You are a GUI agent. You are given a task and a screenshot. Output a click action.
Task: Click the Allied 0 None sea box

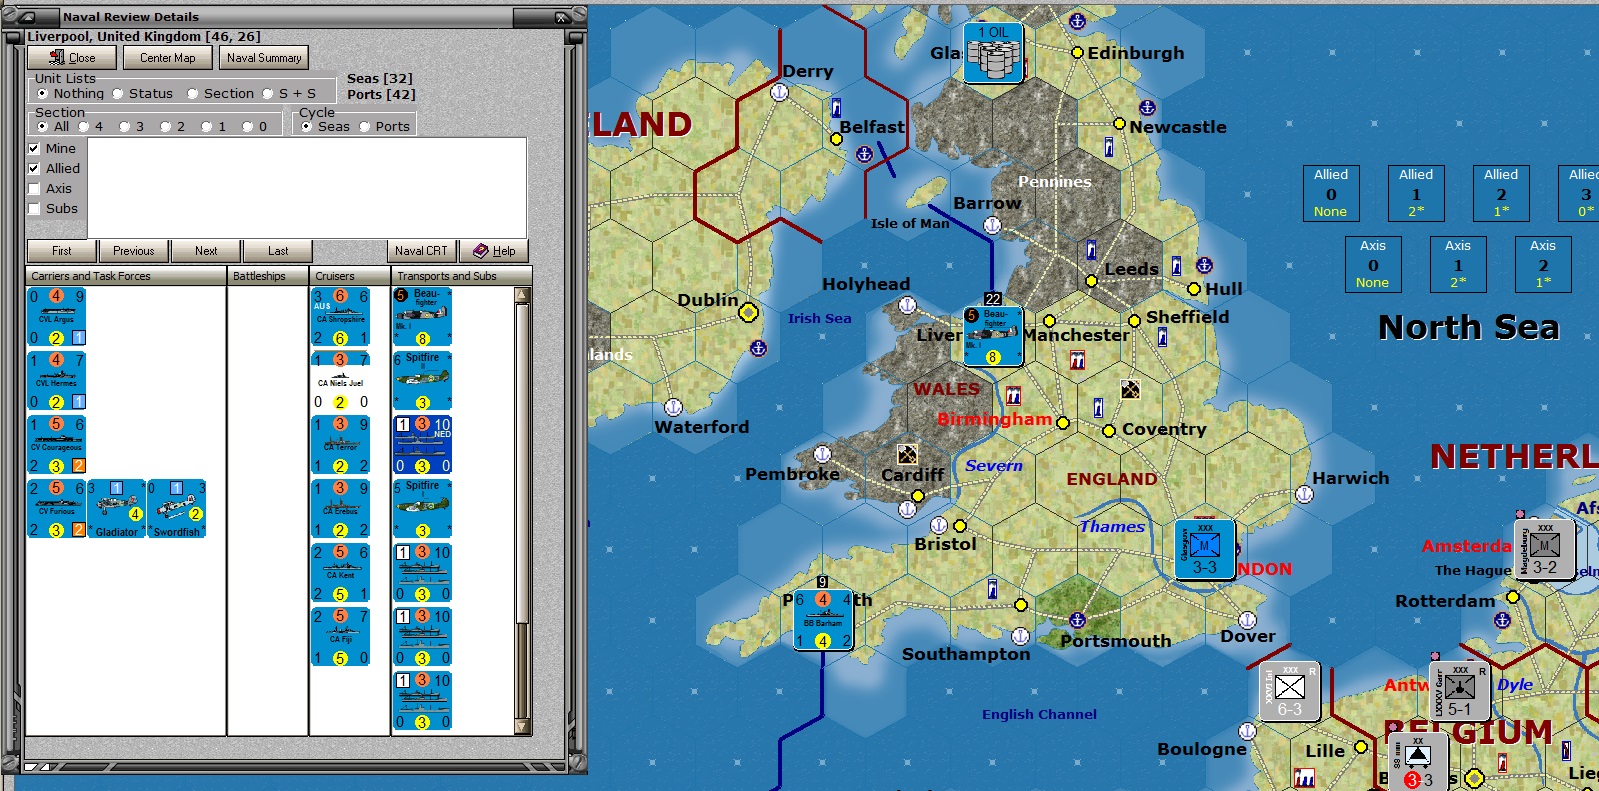pos(1331,193)
